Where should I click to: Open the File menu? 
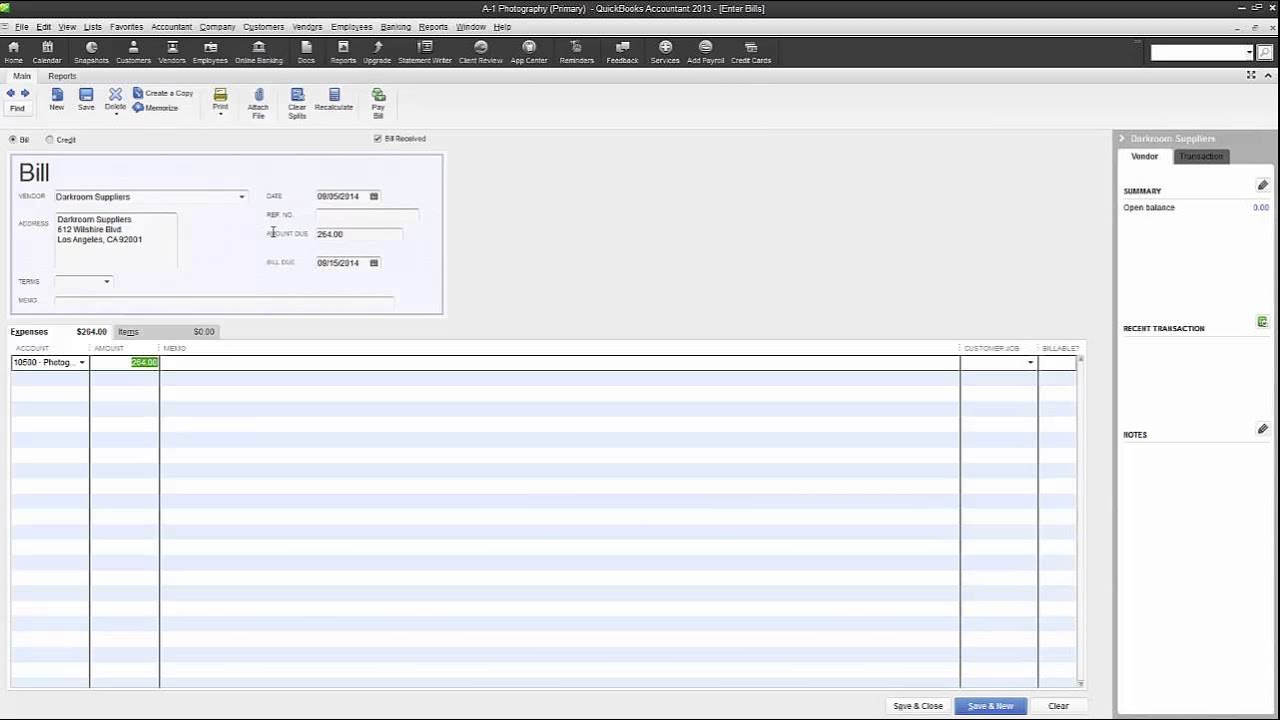tap(21, 27)
